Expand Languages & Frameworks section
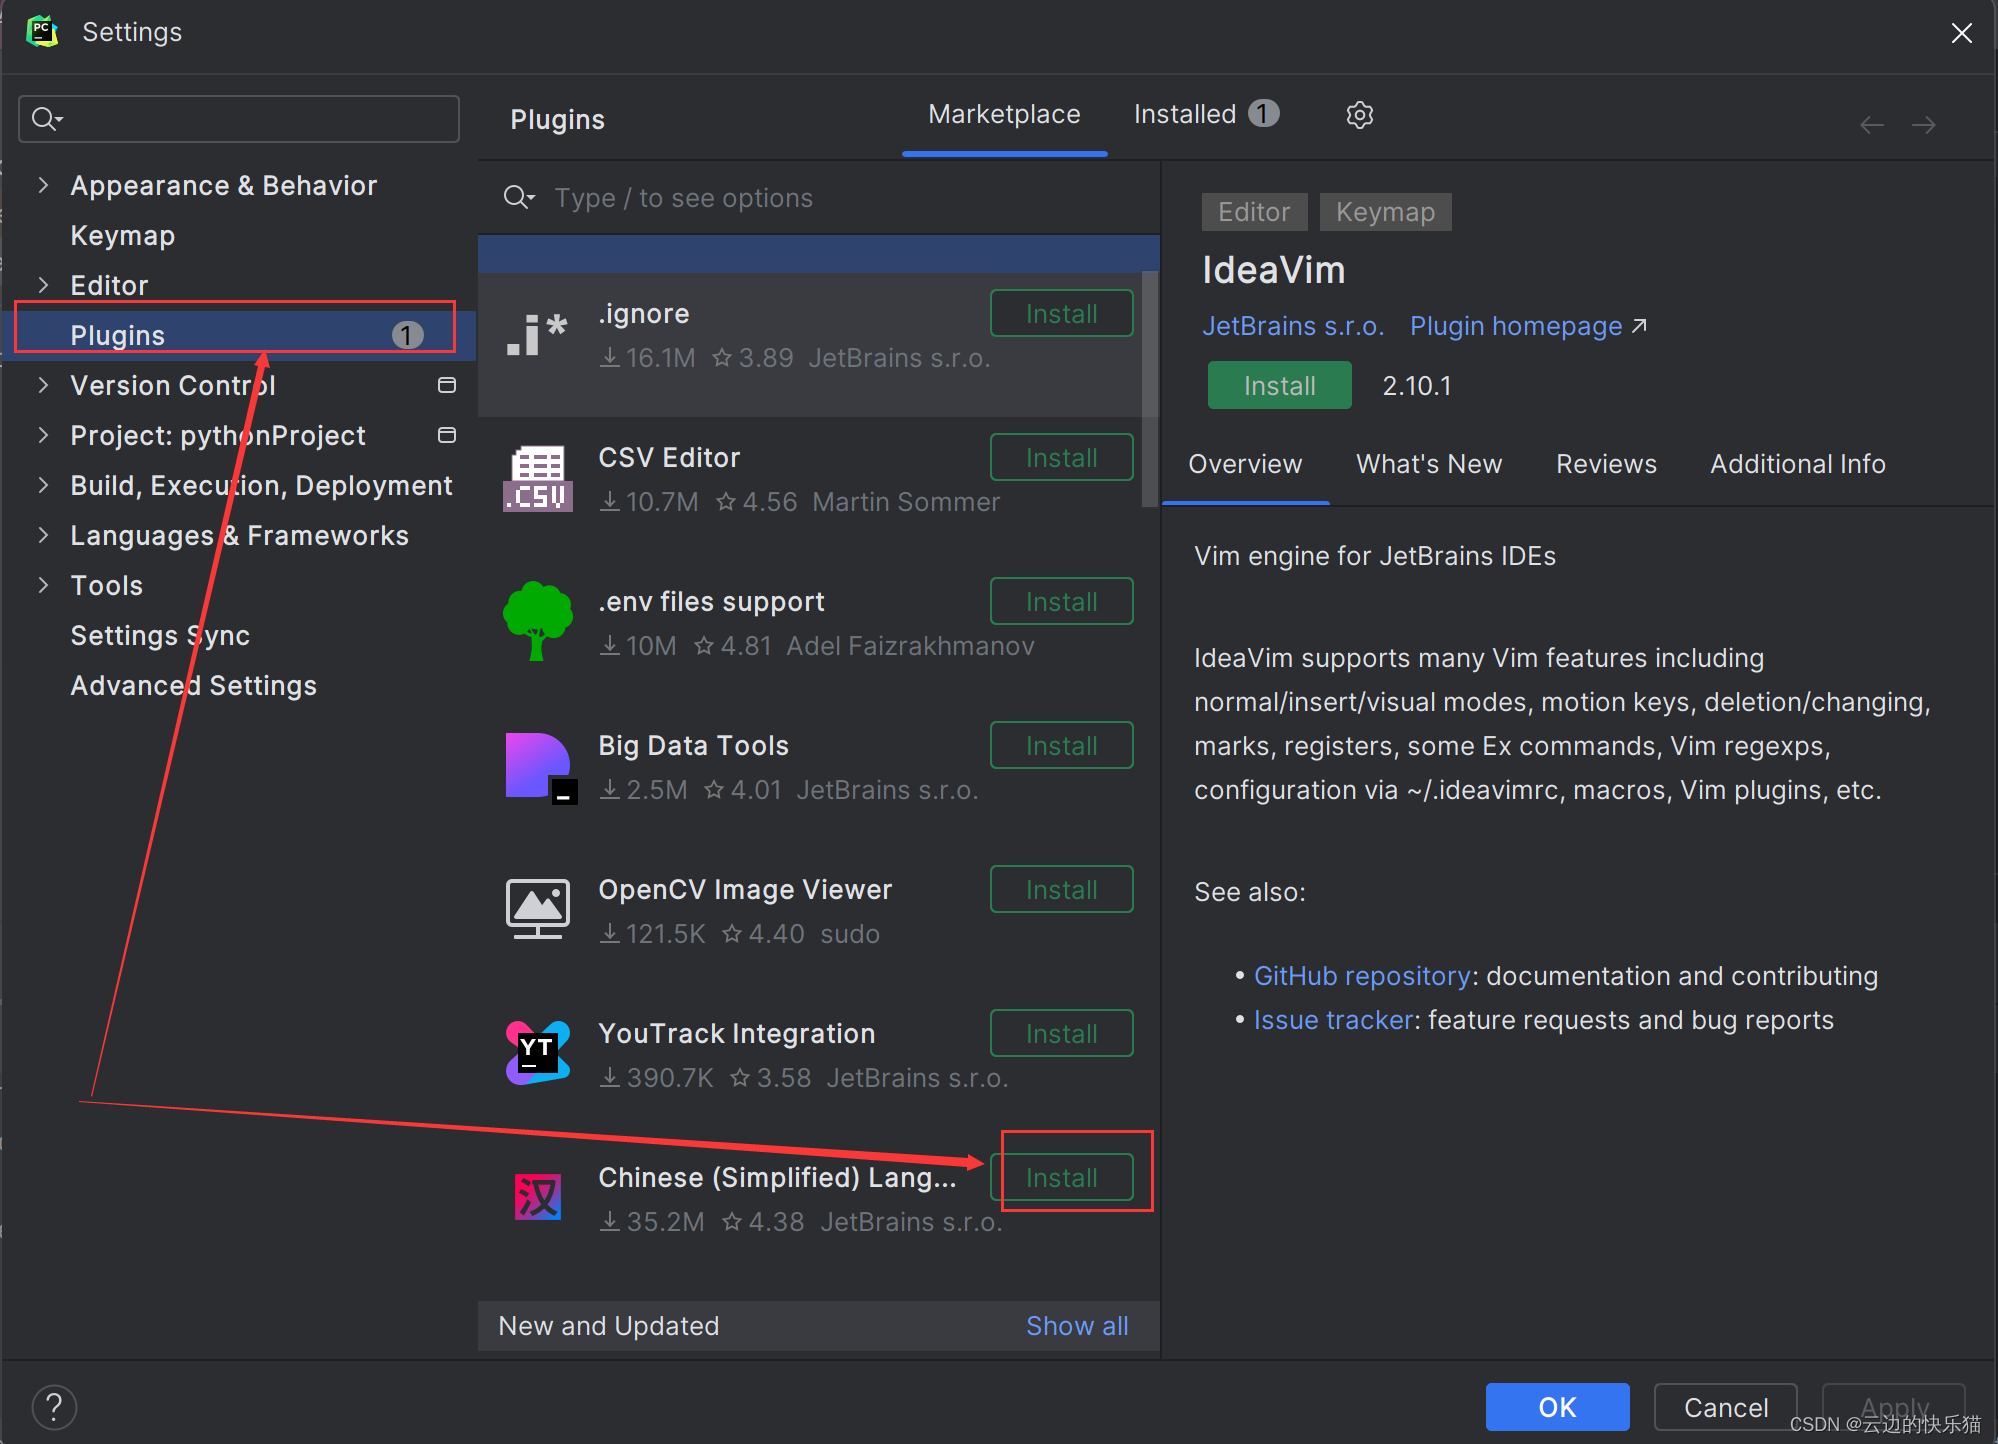Viewport: 1998px width, 1444px height. tap(43, 535)
